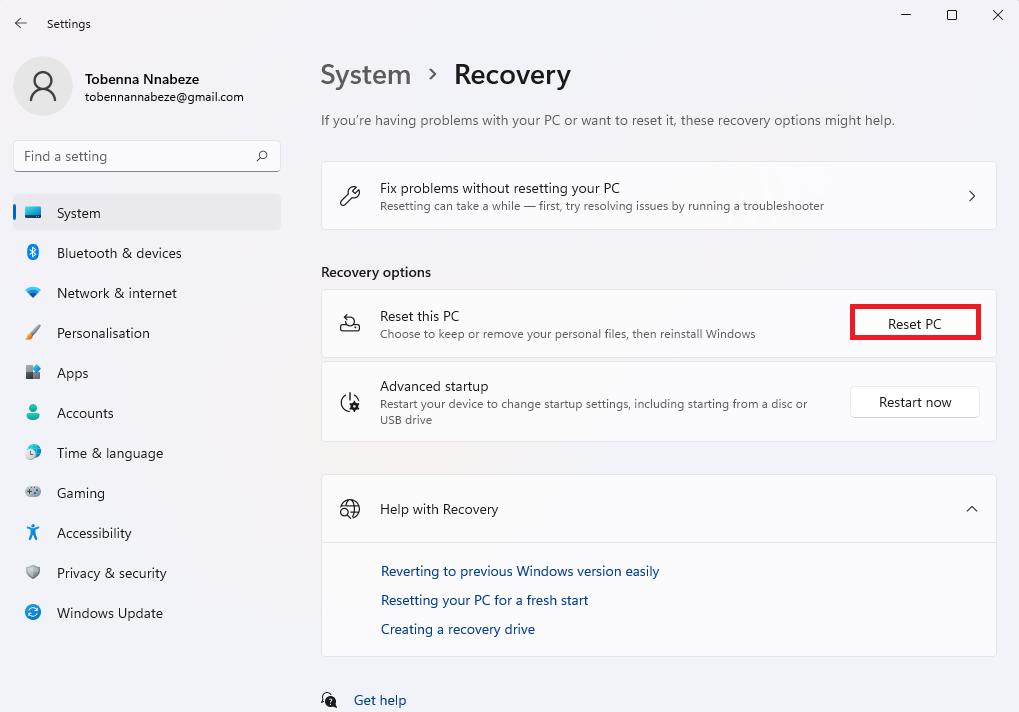The width and height of the screenshot is (1019, 712).
Task: Click the back arrow in title bar
Action: [x=21, y=23]
